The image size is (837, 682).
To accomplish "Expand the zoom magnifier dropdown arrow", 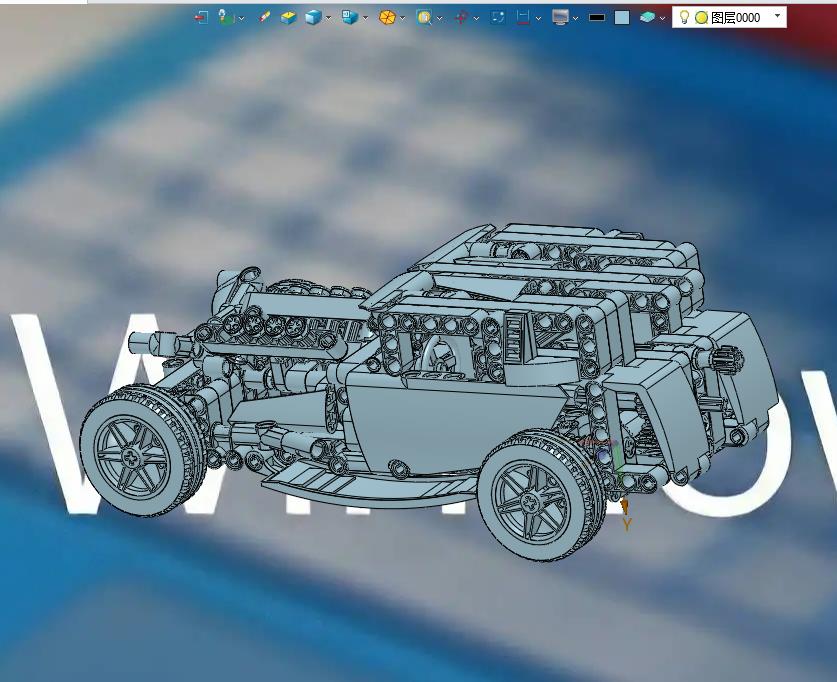I will [x=439, y=18].
